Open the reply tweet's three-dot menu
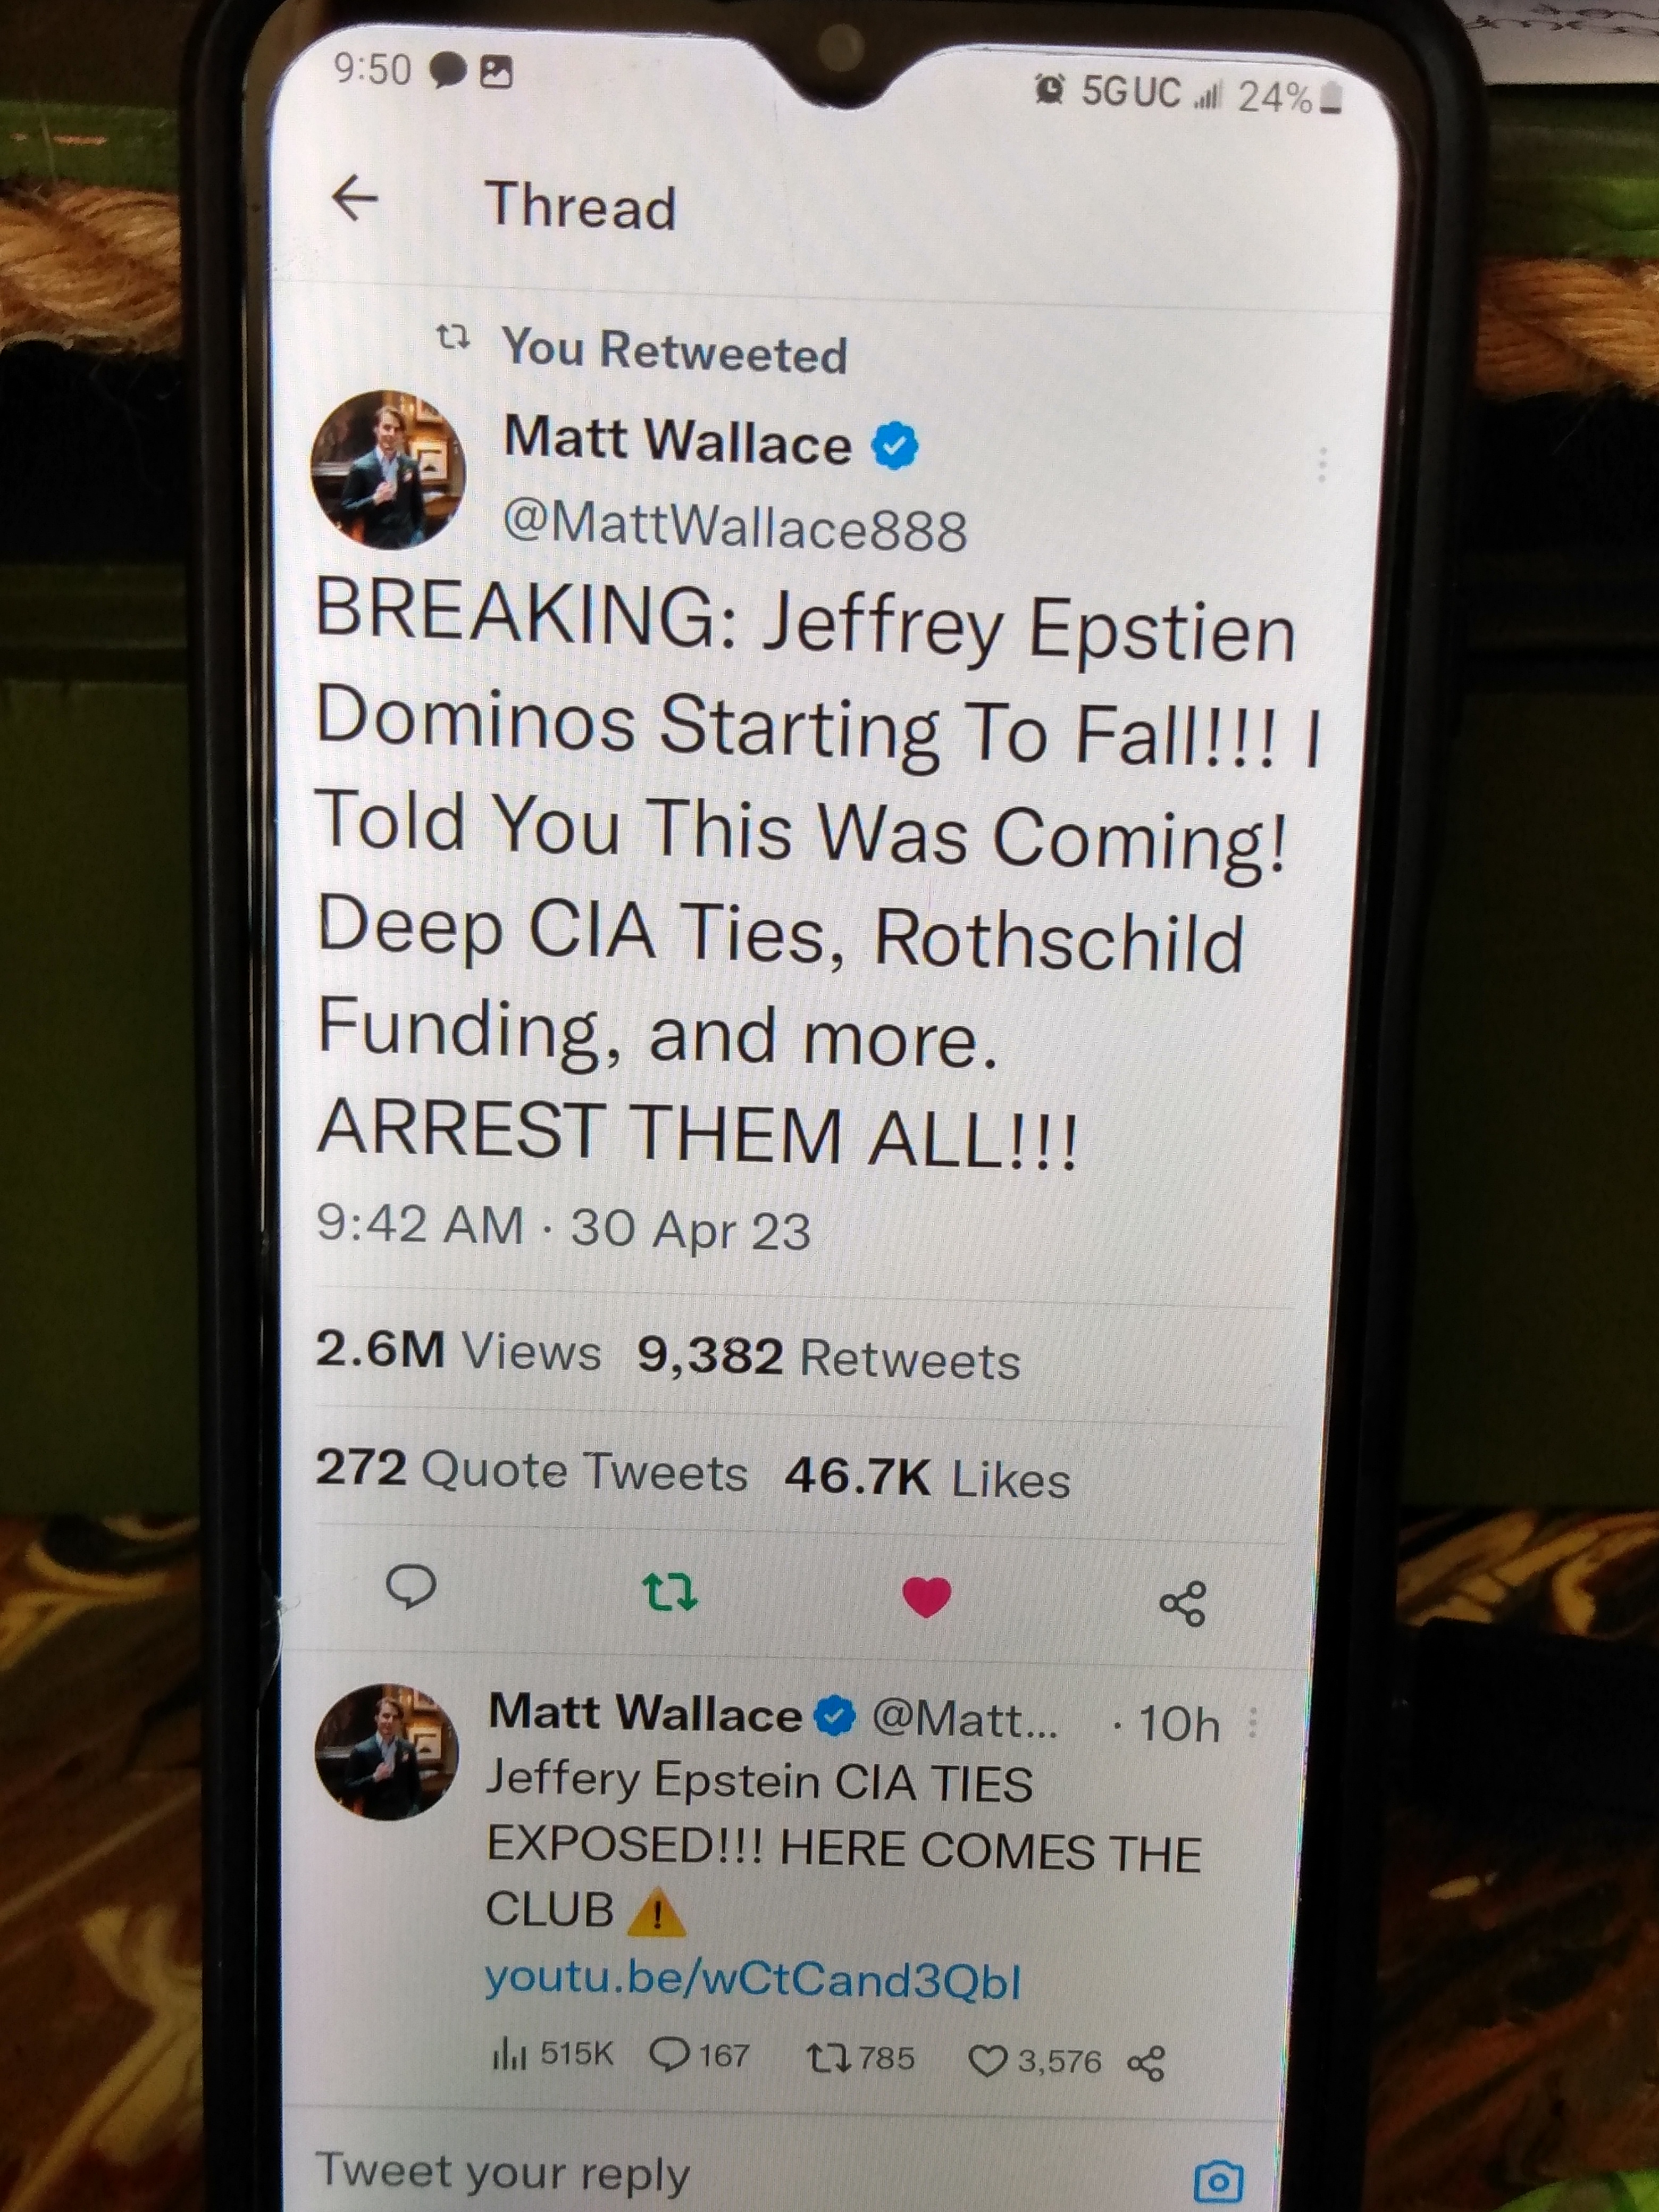 1253,1721
